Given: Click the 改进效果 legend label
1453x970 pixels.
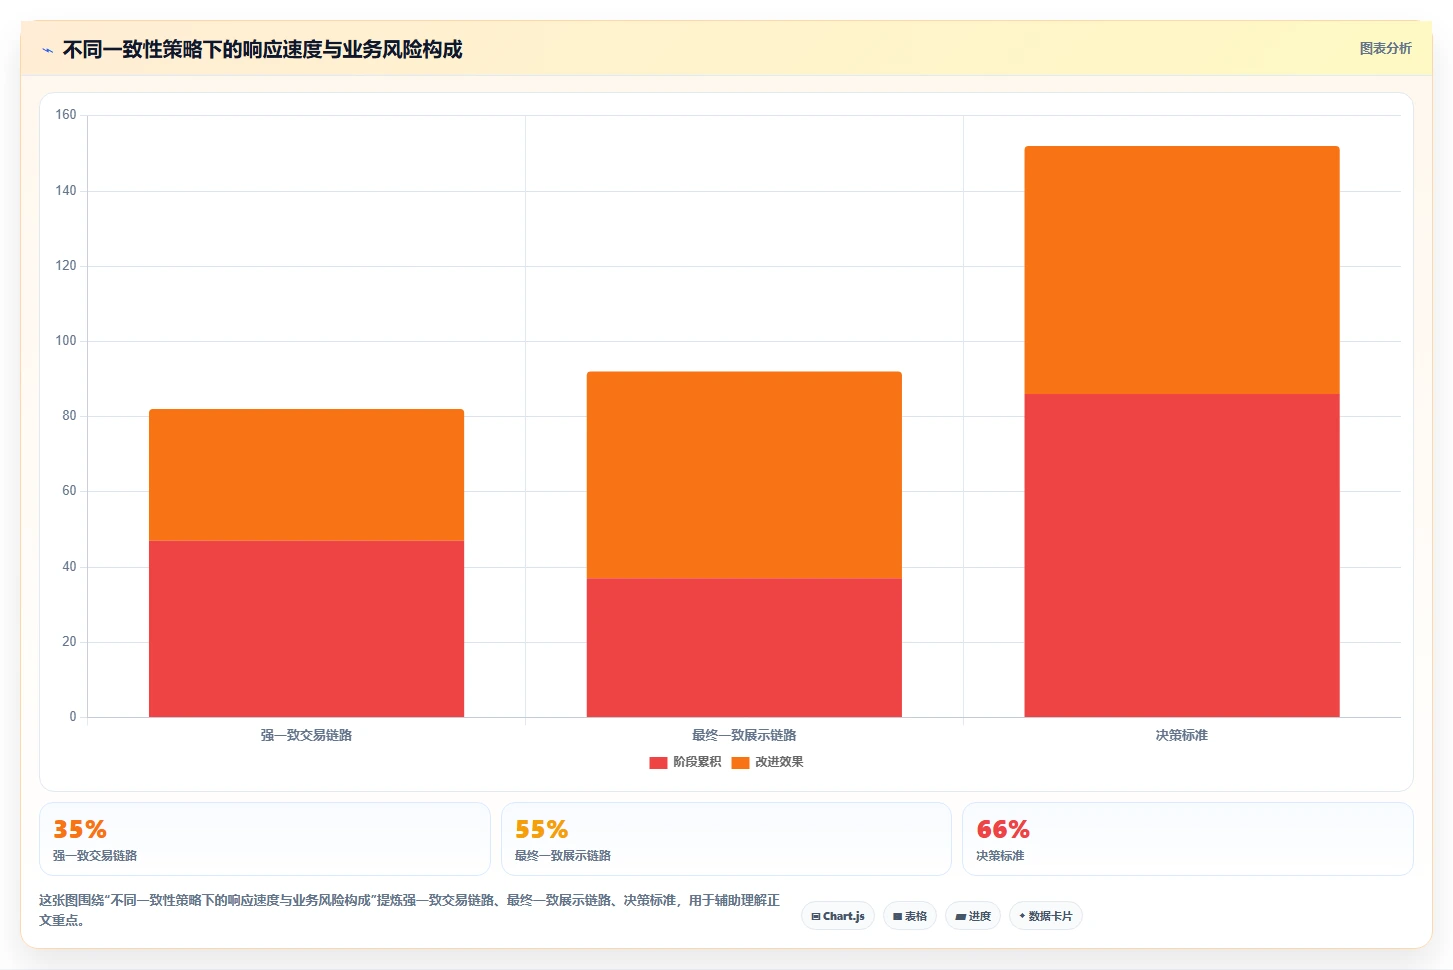Looking at the screenshot, I should point(779,762).
